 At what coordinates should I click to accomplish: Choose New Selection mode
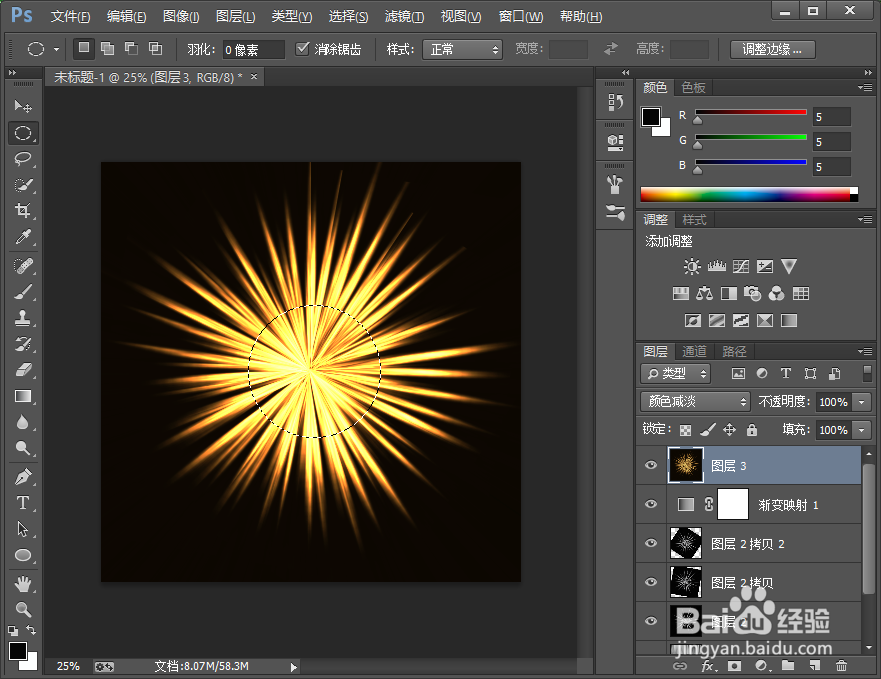84,48
